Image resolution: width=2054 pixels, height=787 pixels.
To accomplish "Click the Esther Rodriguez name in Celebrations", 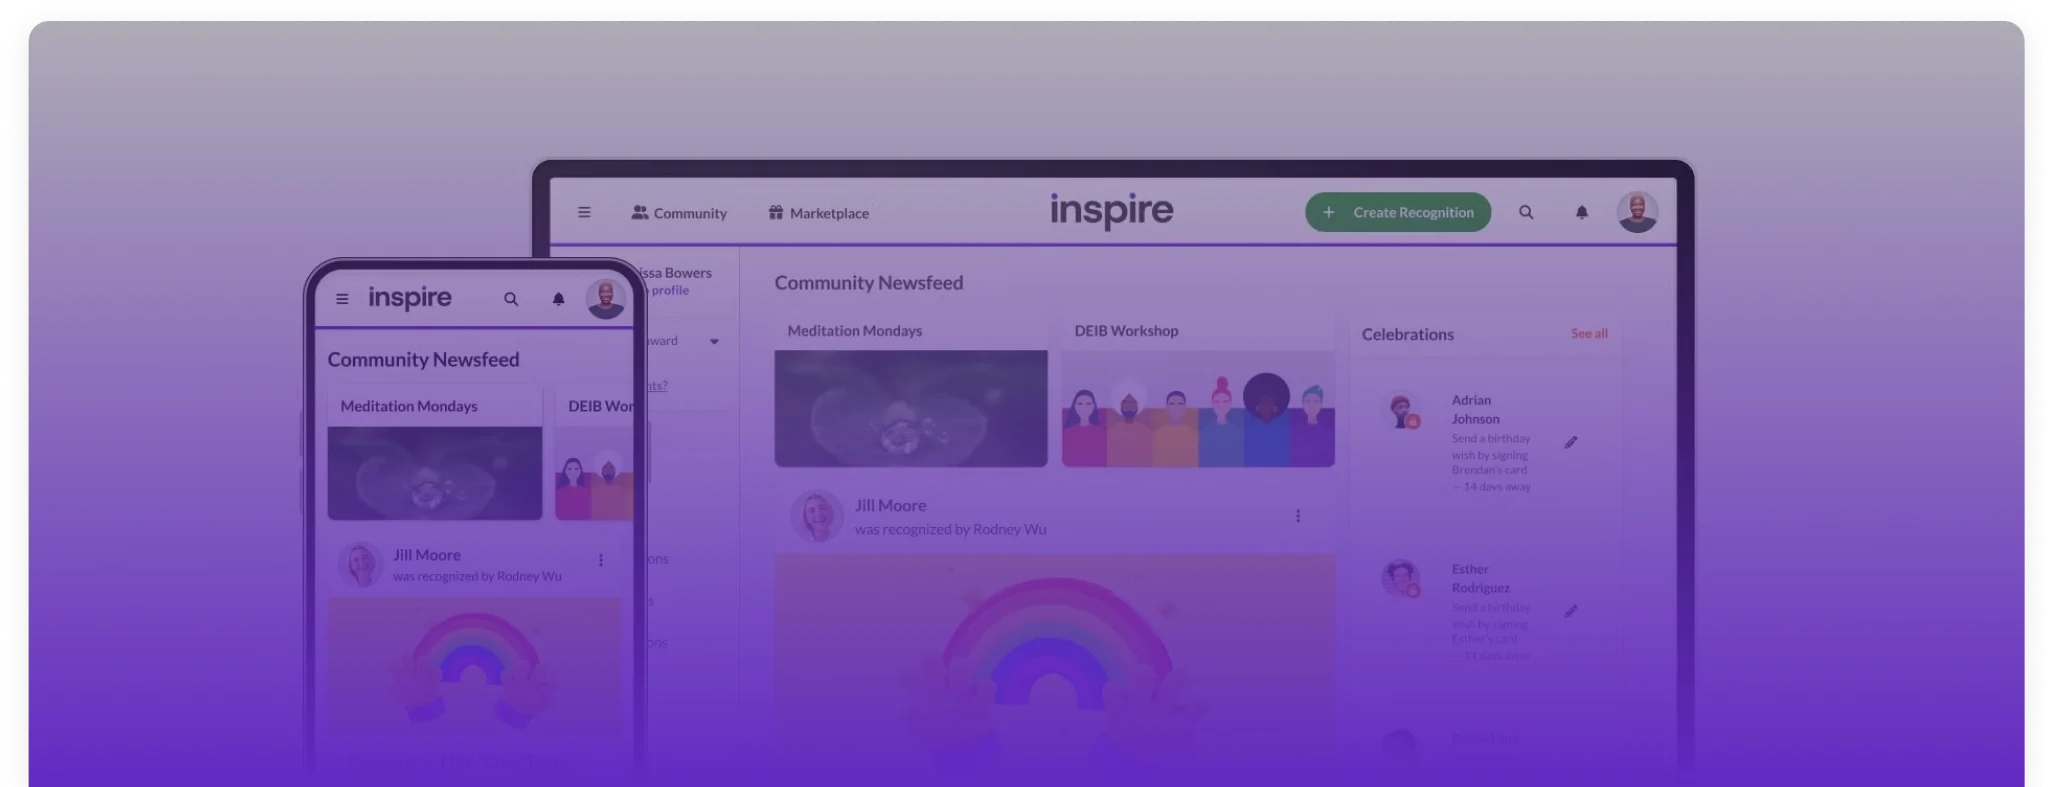I will [x=1480, y=578].
